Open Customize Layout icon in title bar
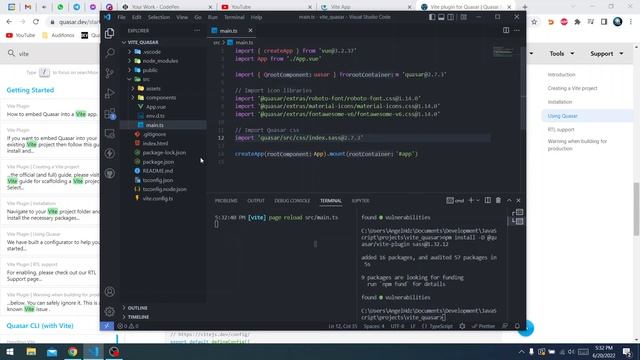Viewport: 640px width, 360px height. point(464,17)
